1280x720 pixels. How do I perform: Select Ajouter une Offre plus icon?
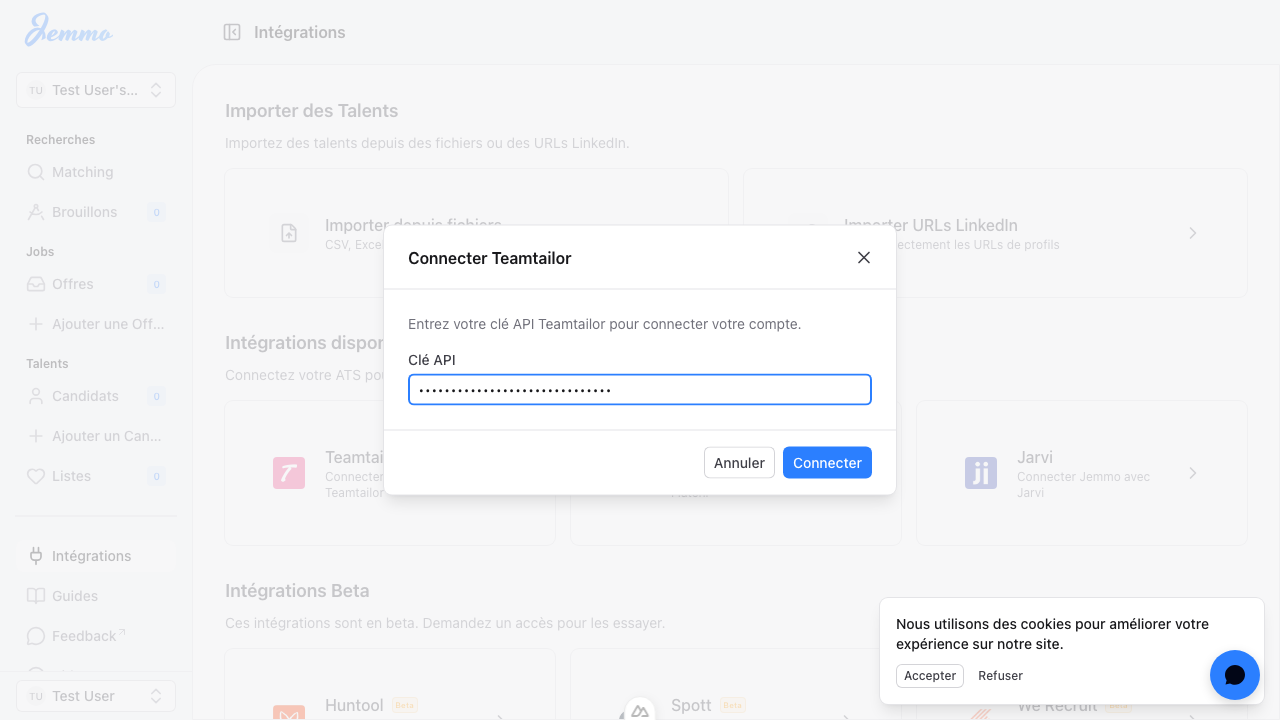pos(36,324)
